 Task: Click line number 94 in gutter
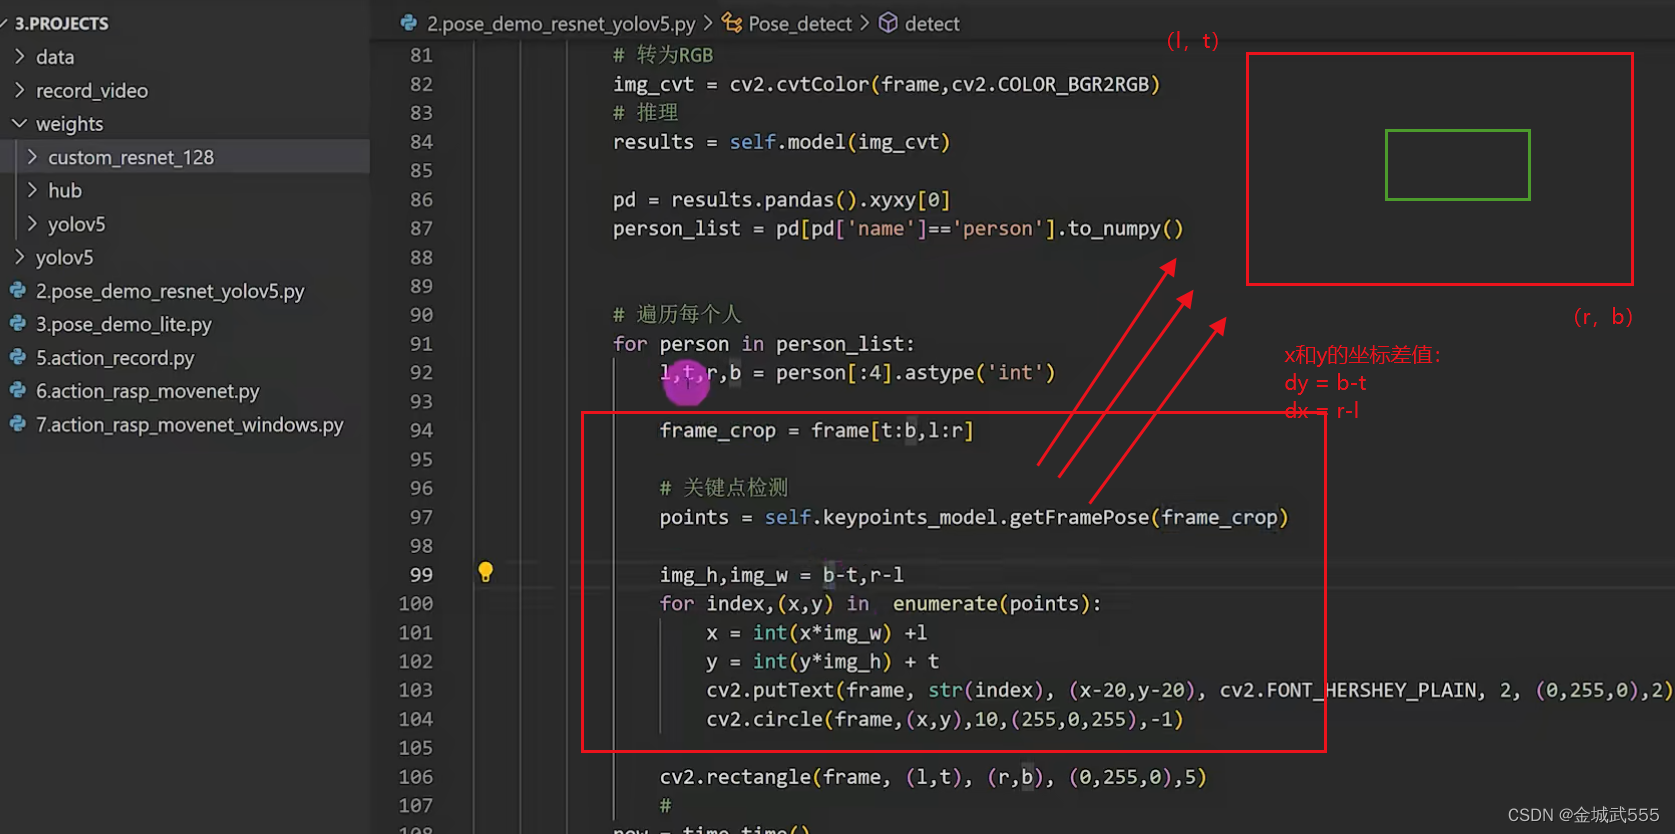421,430
